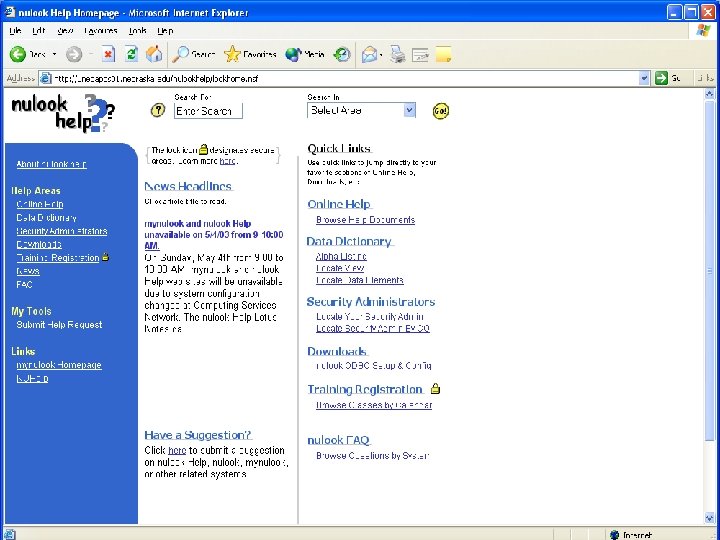Click the nulook help logo
The image size is (720, 540).
click(x=63, y=113)
